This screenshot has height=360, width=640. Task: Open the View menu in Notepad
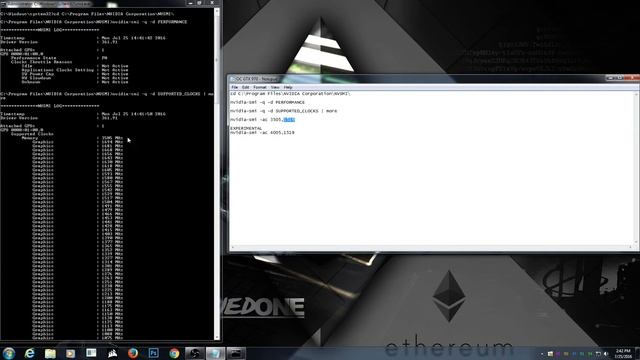(x=275, y=87)
